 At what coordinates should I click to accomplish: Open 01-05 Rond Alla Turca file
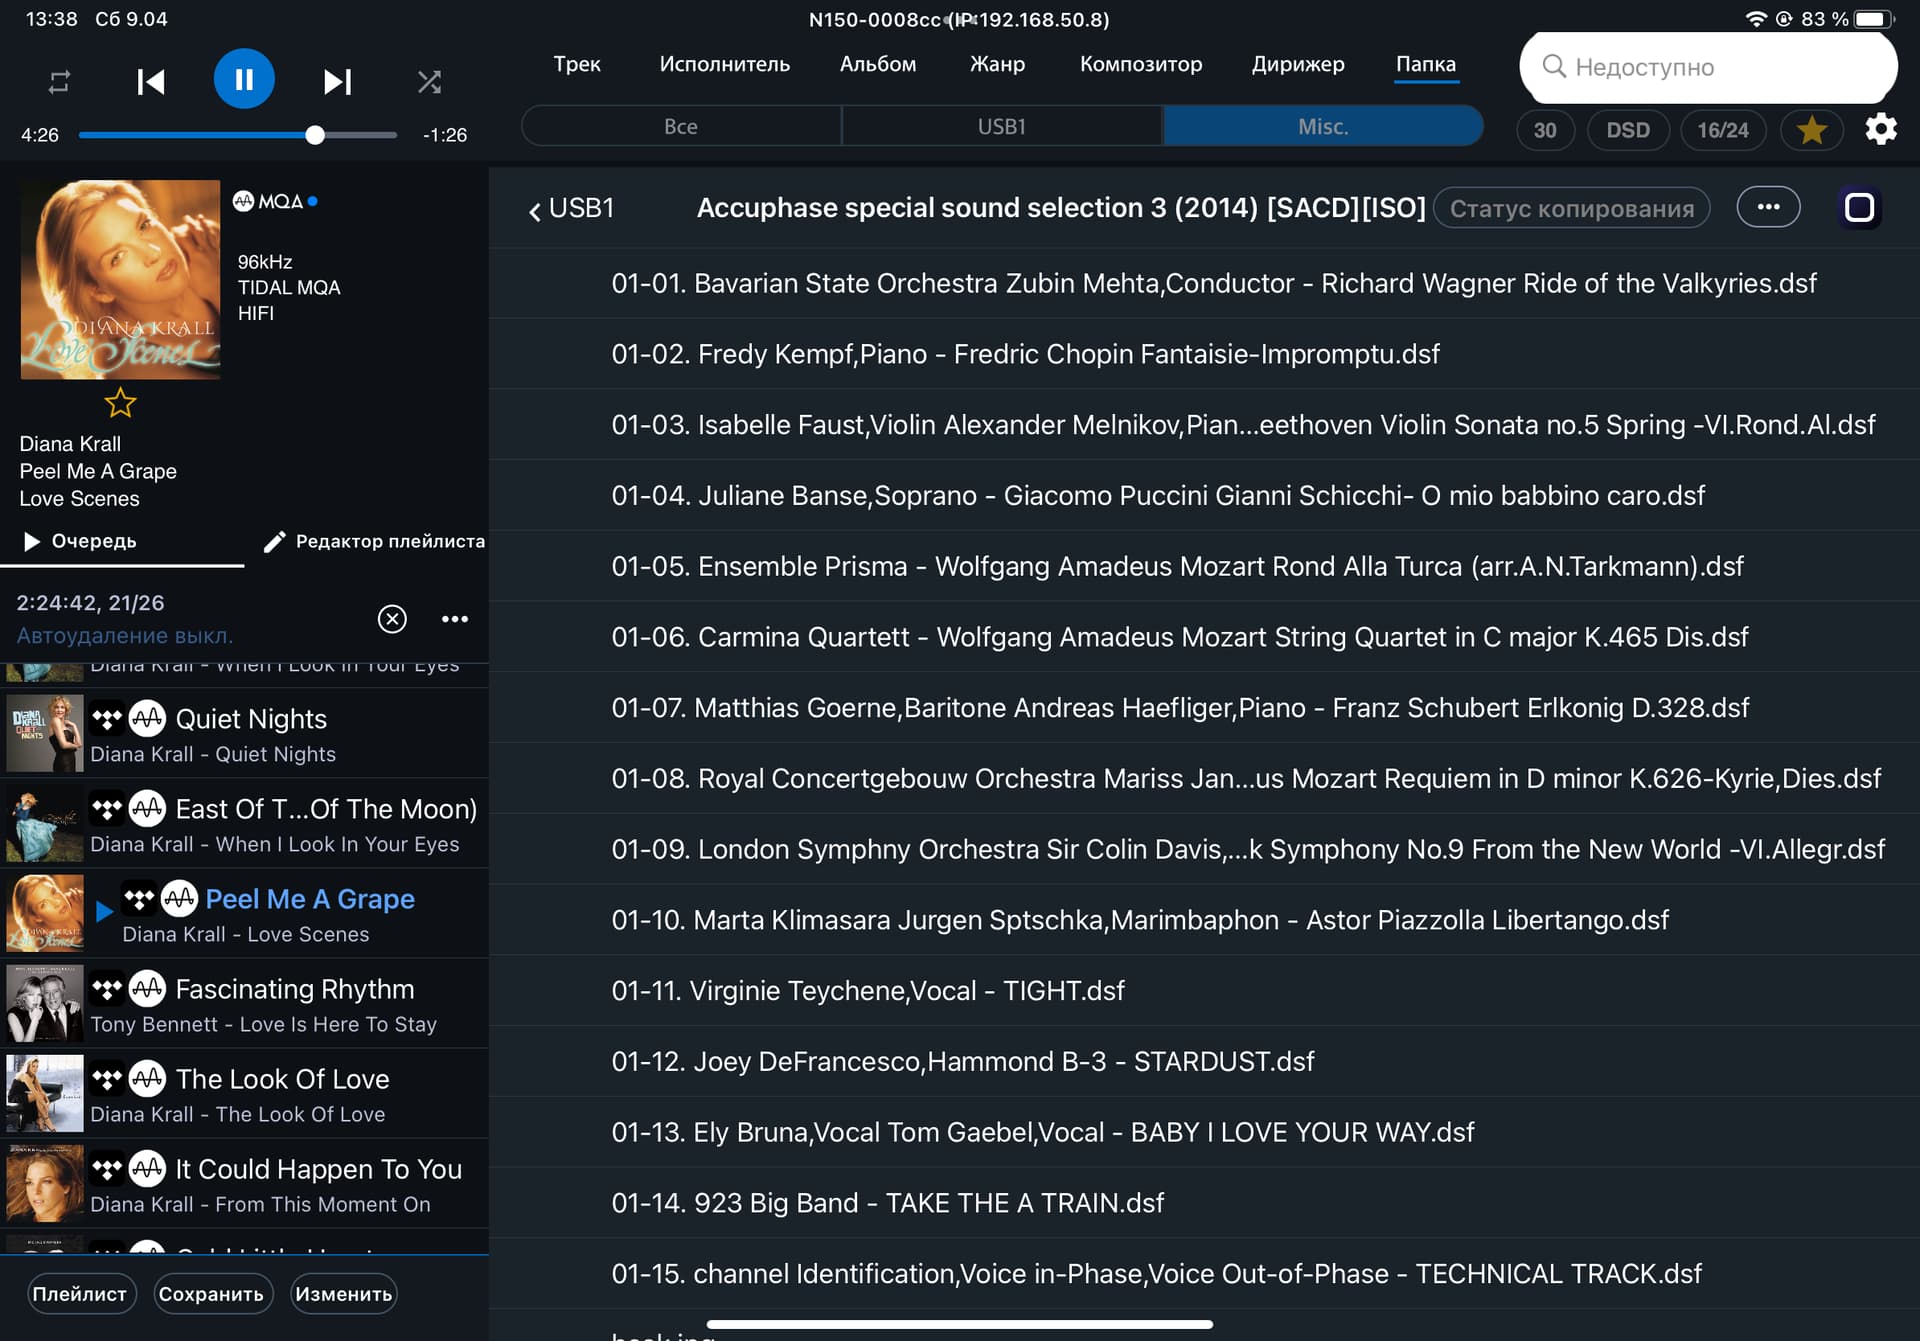coord(1204,566)
